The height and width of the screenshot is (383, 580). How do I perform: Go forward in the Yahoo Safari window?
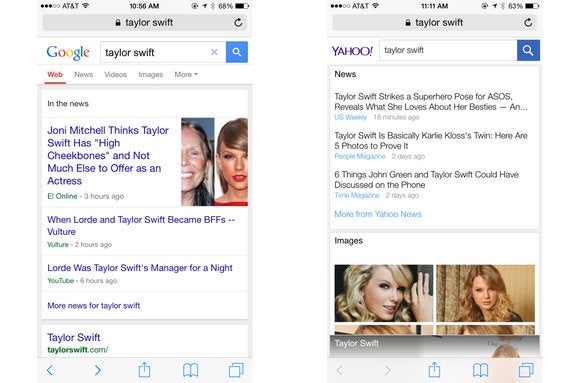pyautogui.click(x=387, y=370)
